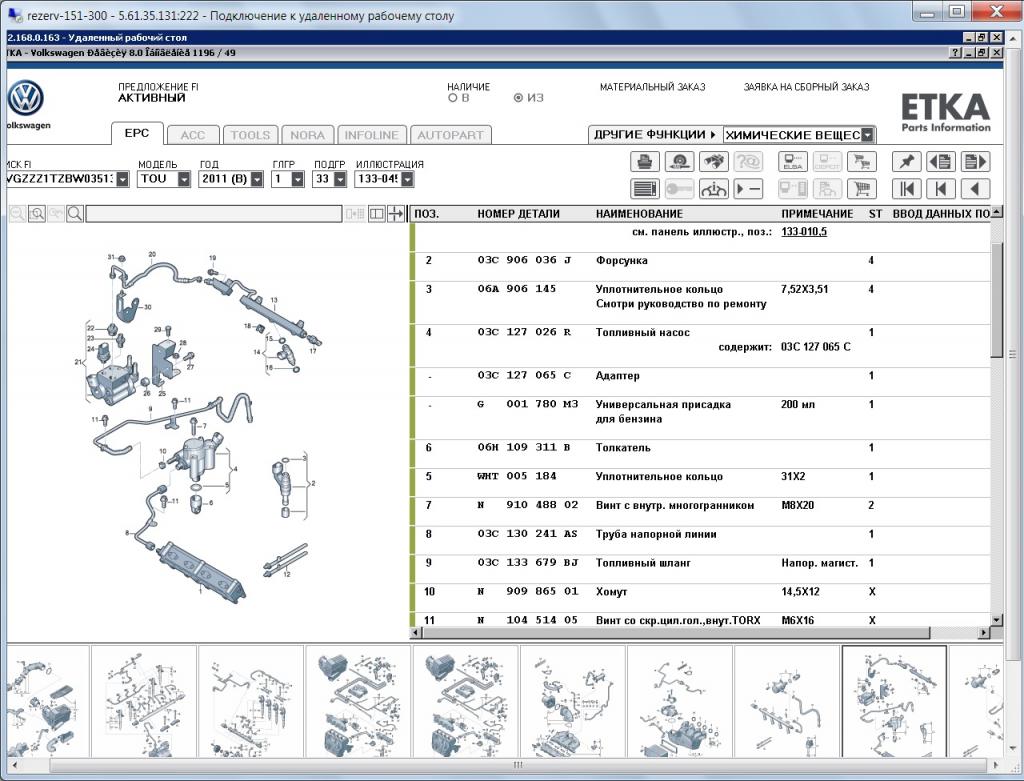Image resolution: width=1024 pixels, height=781 pixels.
Task: Click the НАИМЕНОВАНИЕ column header
Action: tap(639, 214)
